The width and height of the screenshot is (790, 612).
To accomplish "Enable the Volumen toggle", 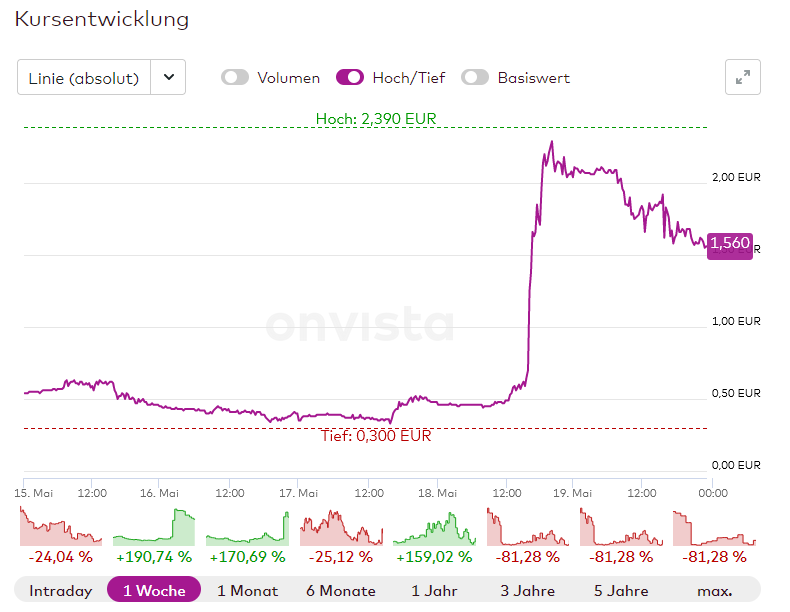I will [x=235, y=77].
